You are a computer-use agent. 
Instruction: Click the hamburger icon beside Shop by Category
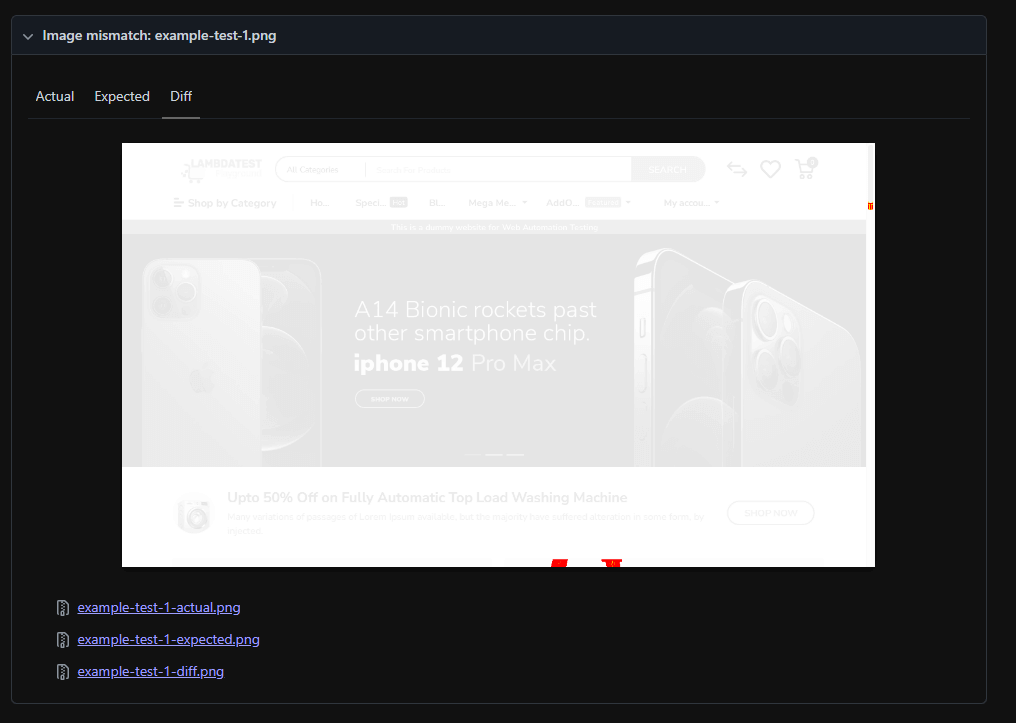coord(178,202)
